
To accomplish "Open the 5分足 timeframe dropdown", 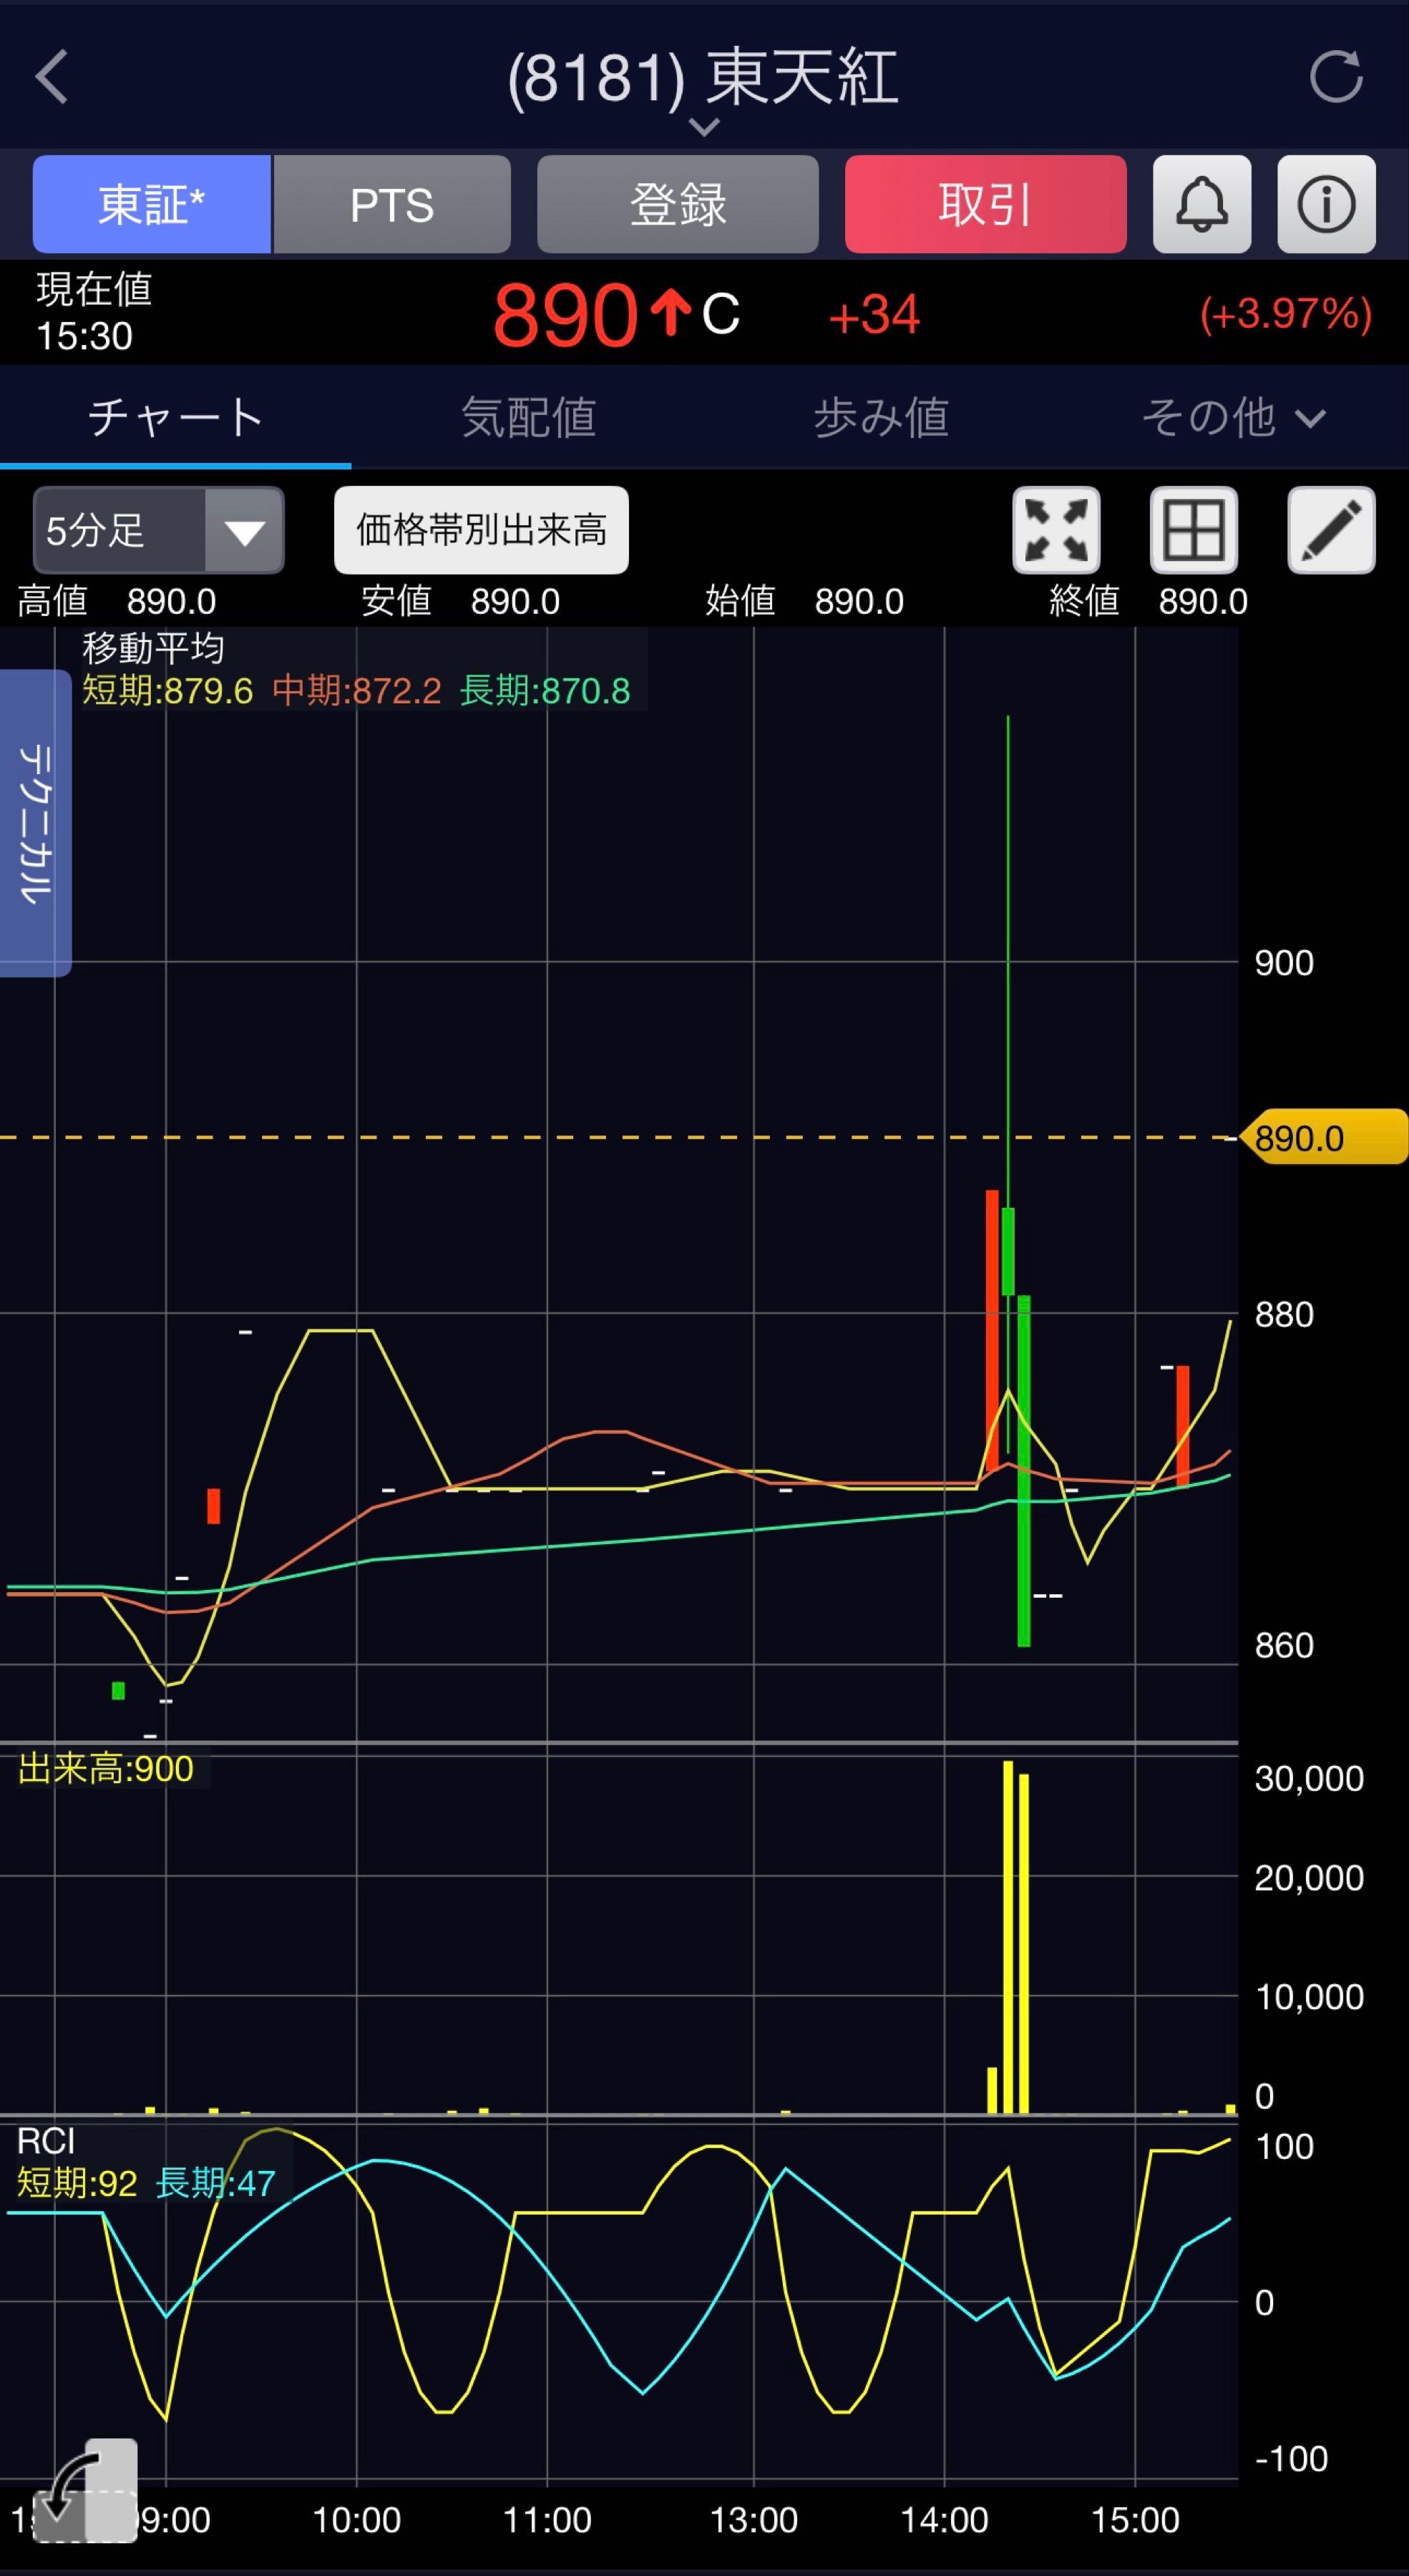I will (158, 530).
